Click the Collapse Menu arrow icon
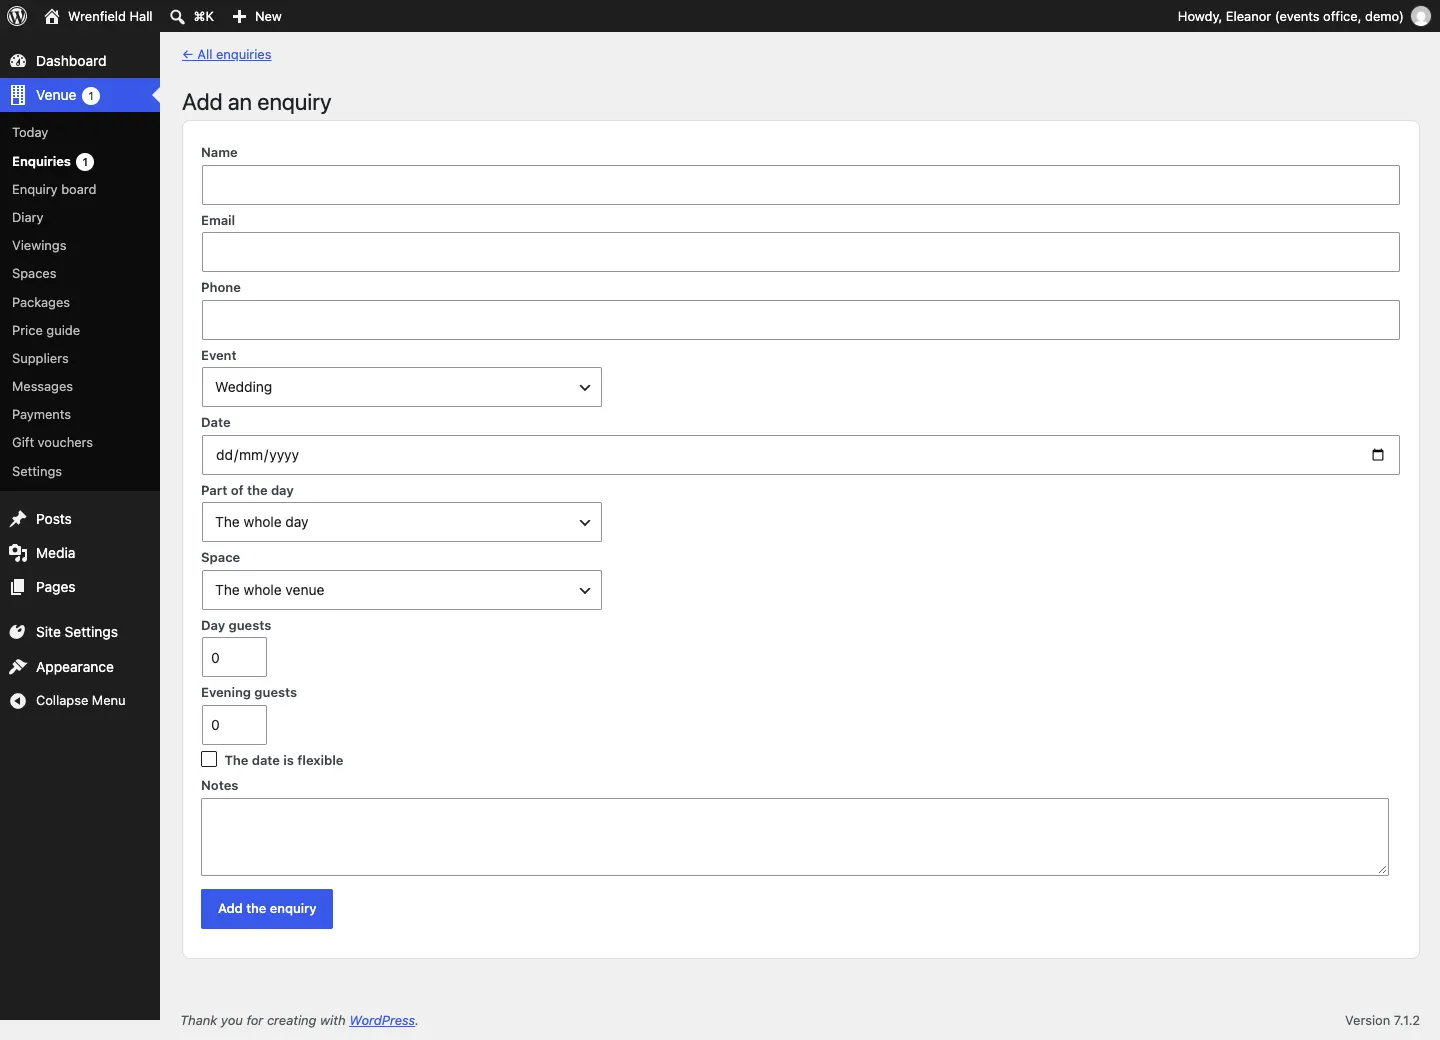The height and width of the screenshot is (1040, 1440). pos(18,701)
